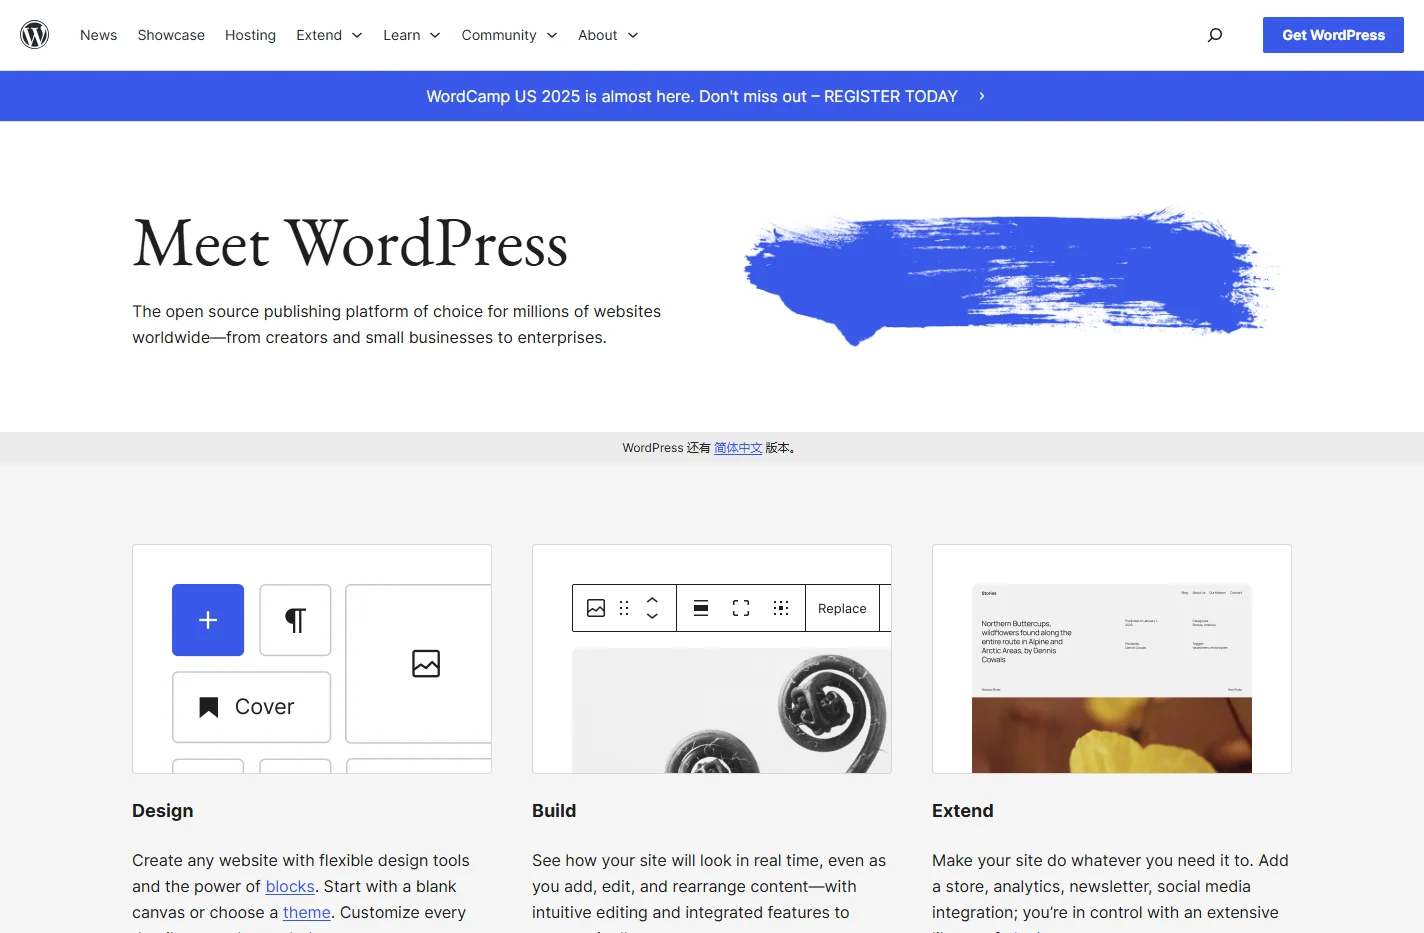Click the paragraph pilcrow block icon

click(x=295, y=620)
